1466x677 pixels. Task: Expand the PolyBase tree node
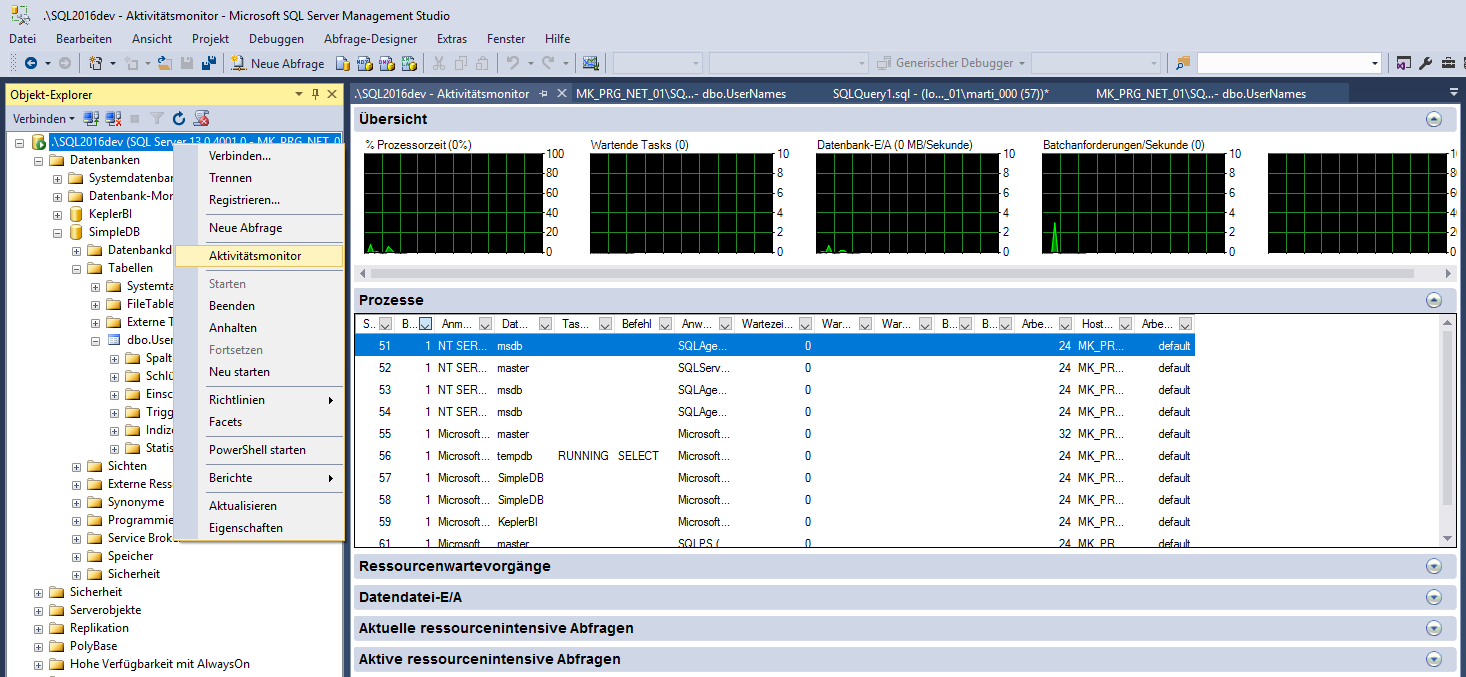[x=39, y=646]
